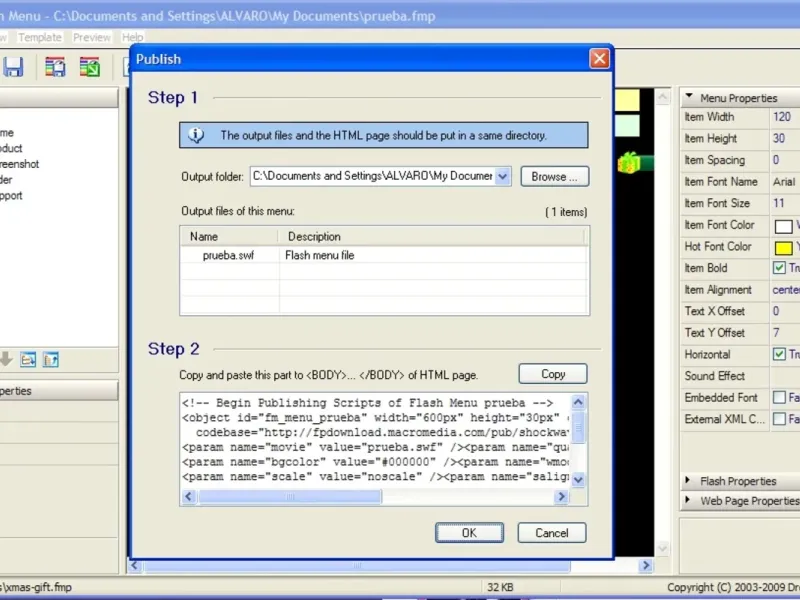Select the 'reenshot' item in left list
The width and height of the screenshot is (800, 600).
19,164
